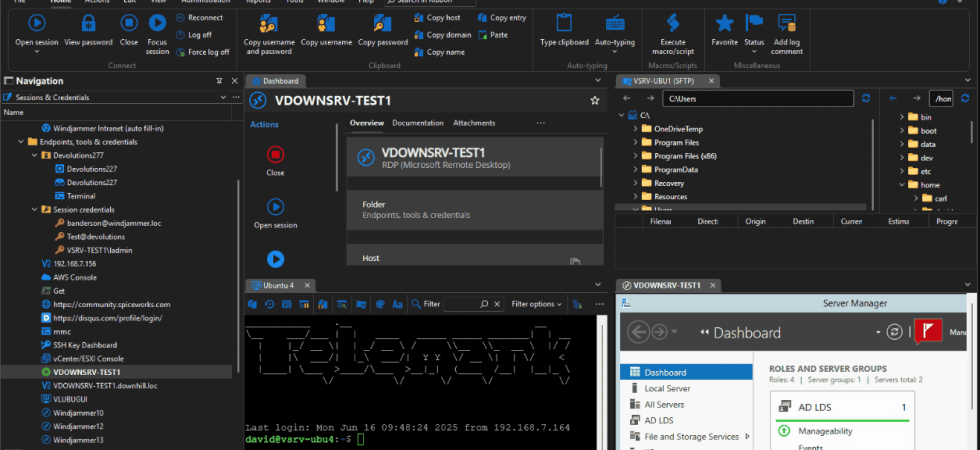The width and height of the screenshot is (980, 450).
Task: Click the Force log off icon
Action: (180, 52)
